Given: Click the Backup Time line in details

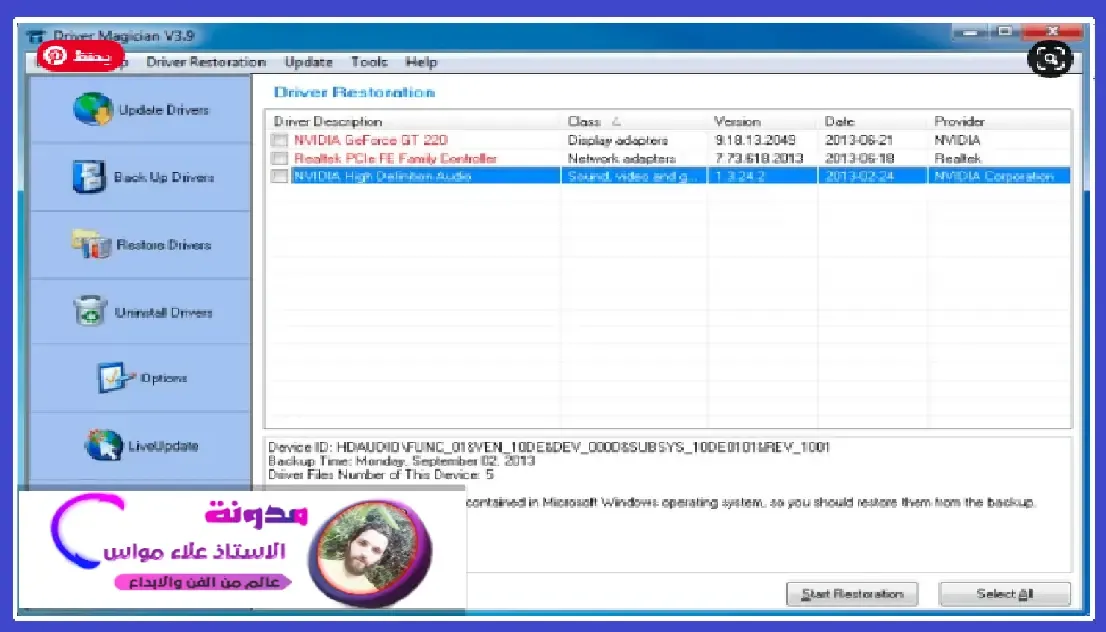Looking at the screenshot, I should click(x=401, y=461).
